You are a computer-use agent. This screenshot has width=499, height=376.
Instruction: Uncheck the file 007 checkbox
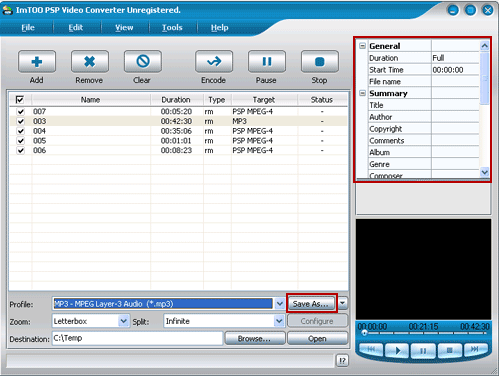point(21,112)
